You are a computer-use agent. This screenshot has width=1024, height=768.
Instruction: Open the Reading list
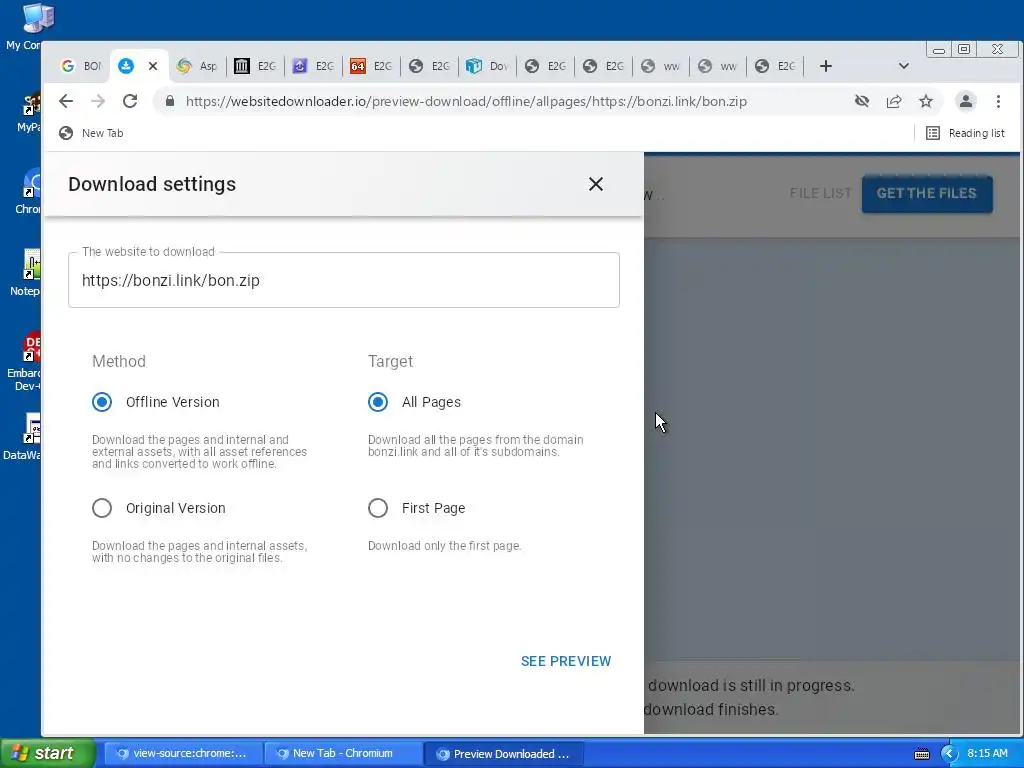click(x=965, y=133)
